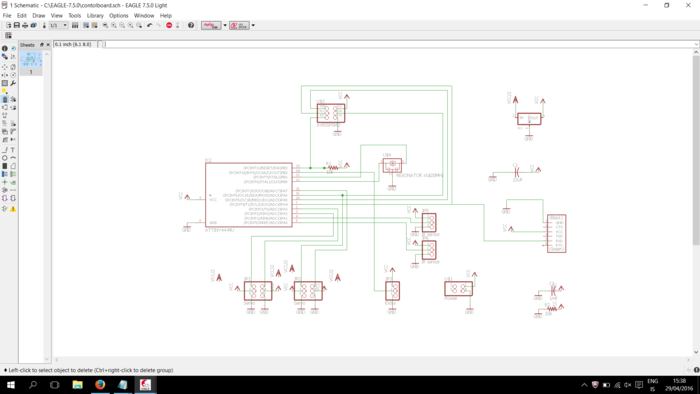
Task: Click into the command line input field
Action: pos(399,44)
